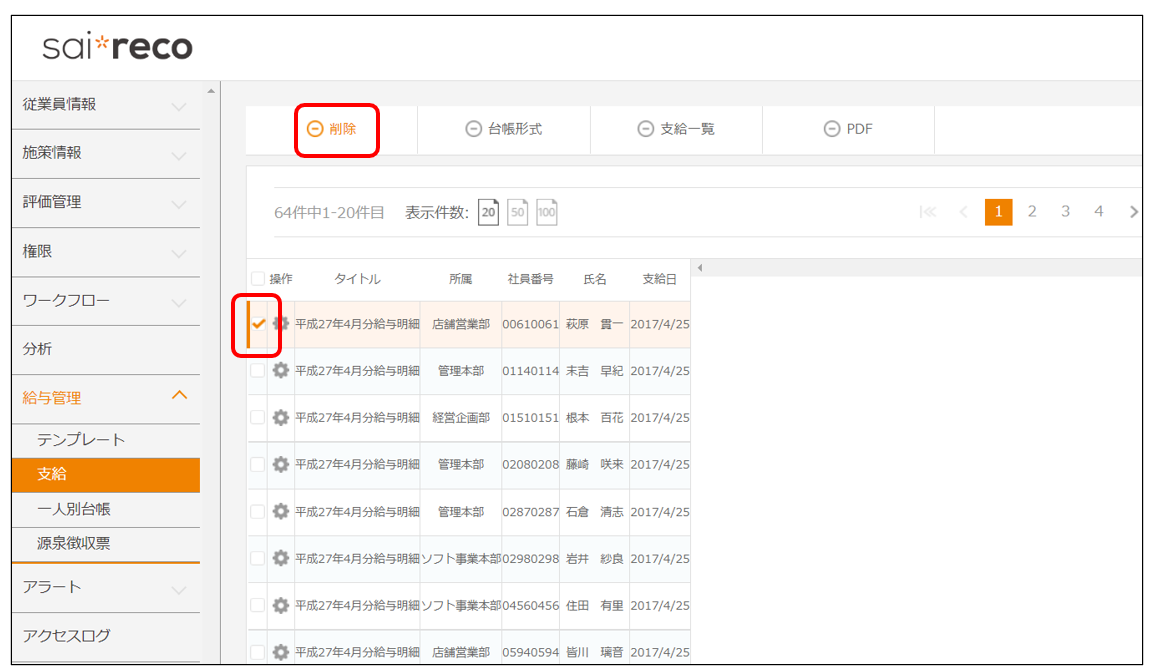
Task: Click the 支給一覧 toolbar button
Action: (x=676, y=129)
